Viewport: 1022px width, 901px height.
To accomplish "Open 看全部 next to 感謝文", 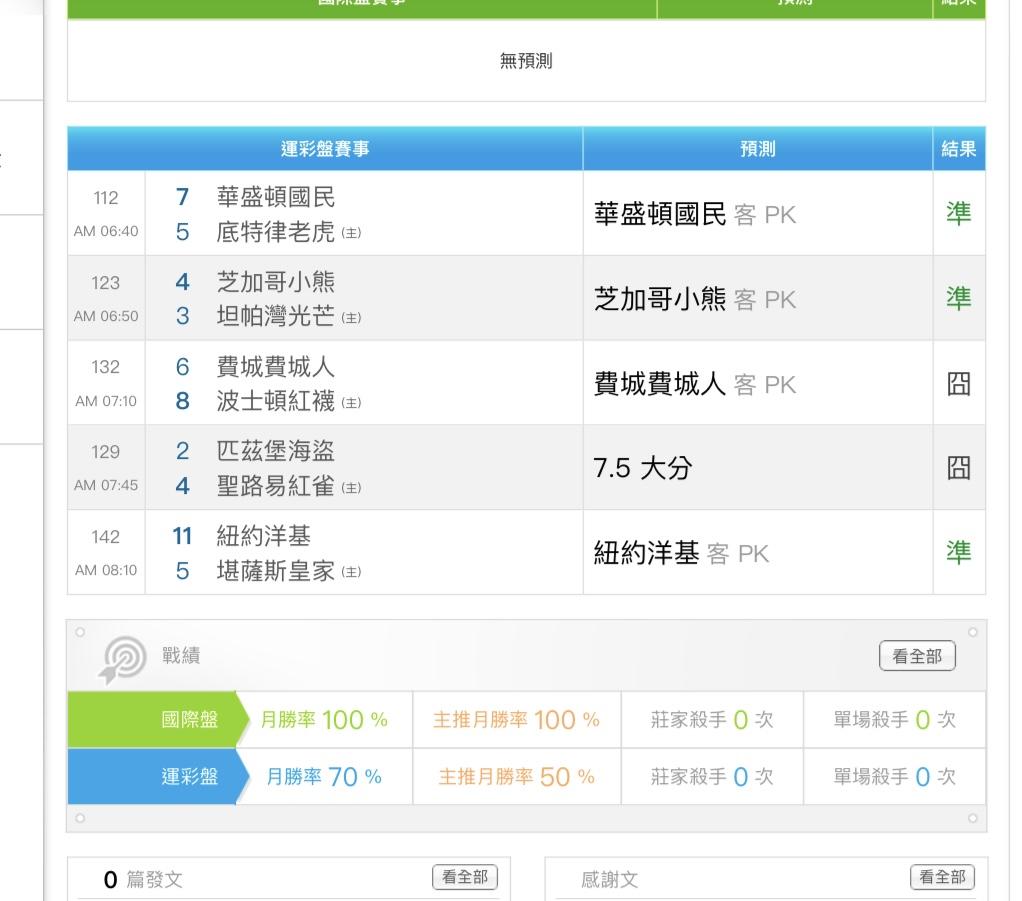I will point(942,877).
